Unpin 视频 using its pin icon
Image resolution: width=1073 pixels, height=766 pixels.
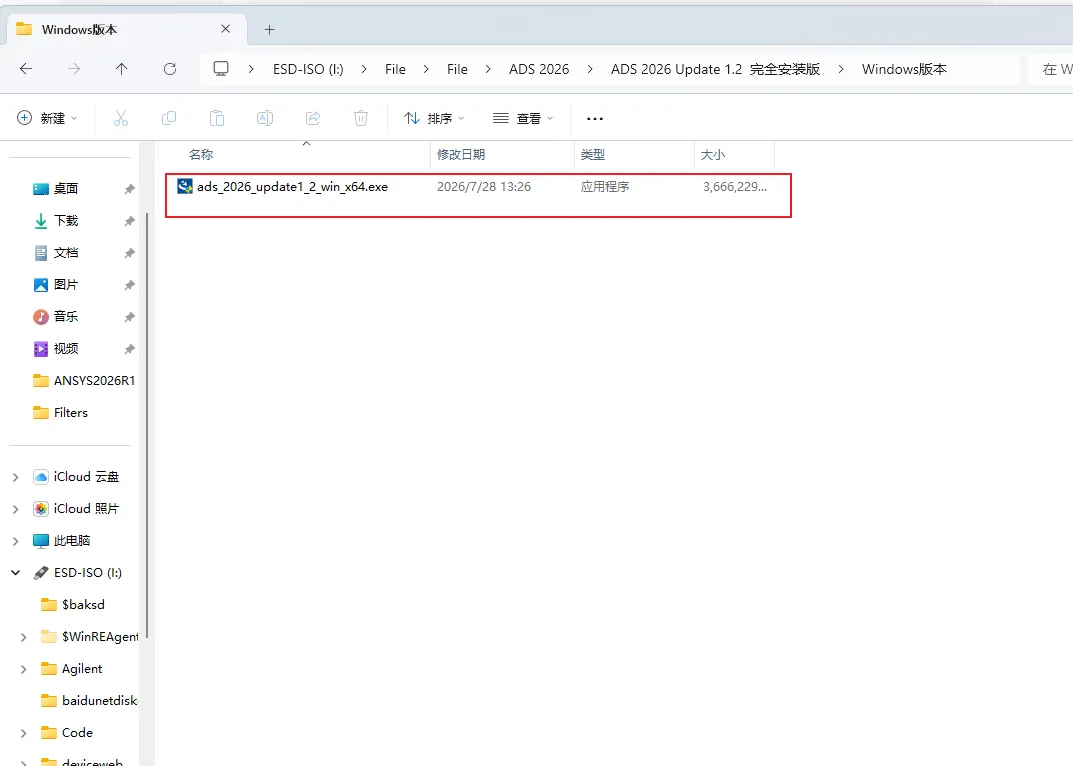tap(129, 349)
